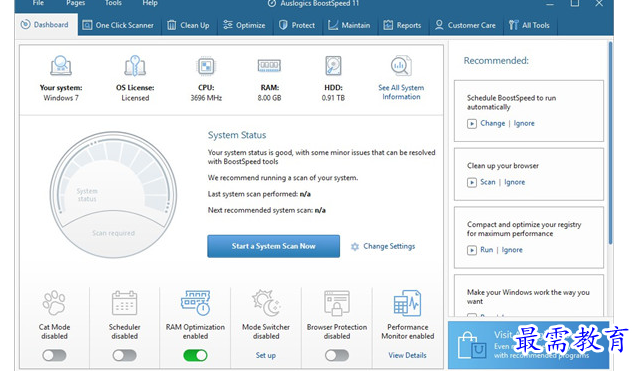Run the registry compact recommendation
The width and height of the screenshot is (637, 371).
coord(487,250)
